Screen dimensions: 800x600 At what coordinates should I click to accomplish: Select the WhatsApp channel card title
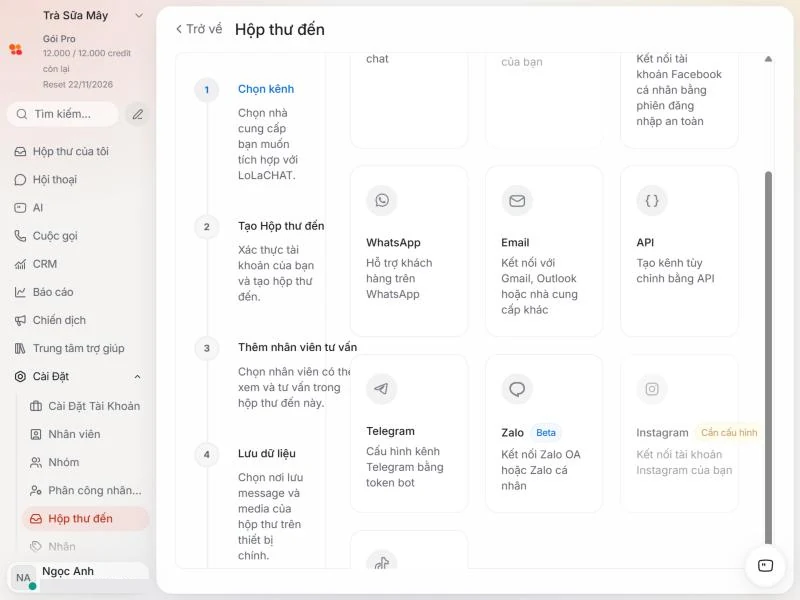pos(393,242)
